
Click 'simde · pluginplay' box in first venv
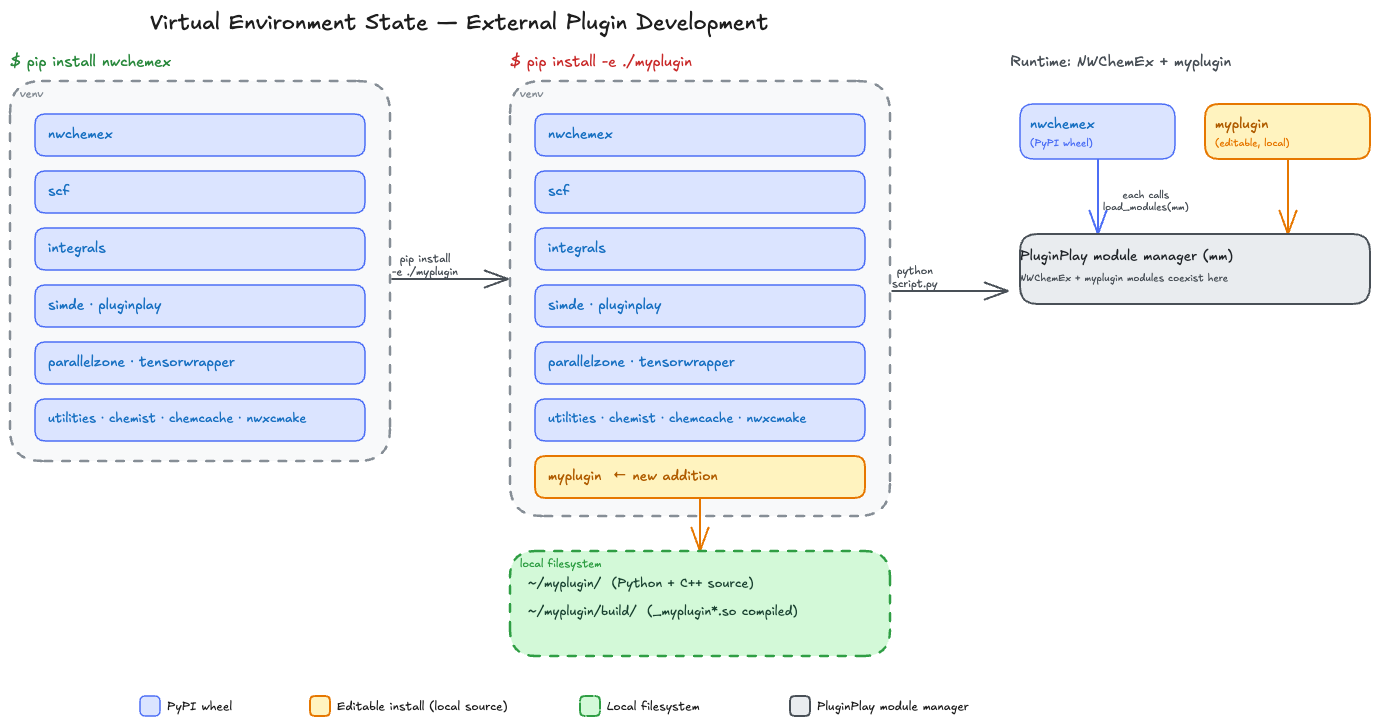click(200, 306)
